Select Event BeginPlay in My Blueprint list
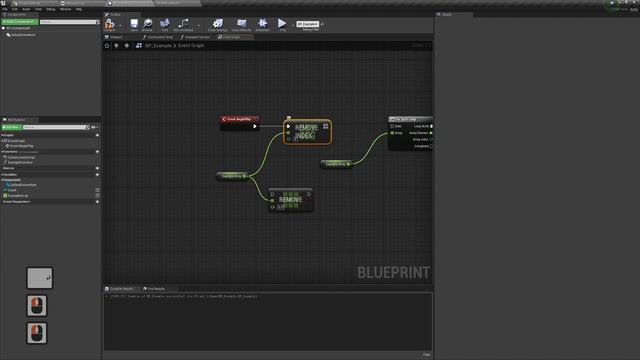 click(x=20, y=146)
